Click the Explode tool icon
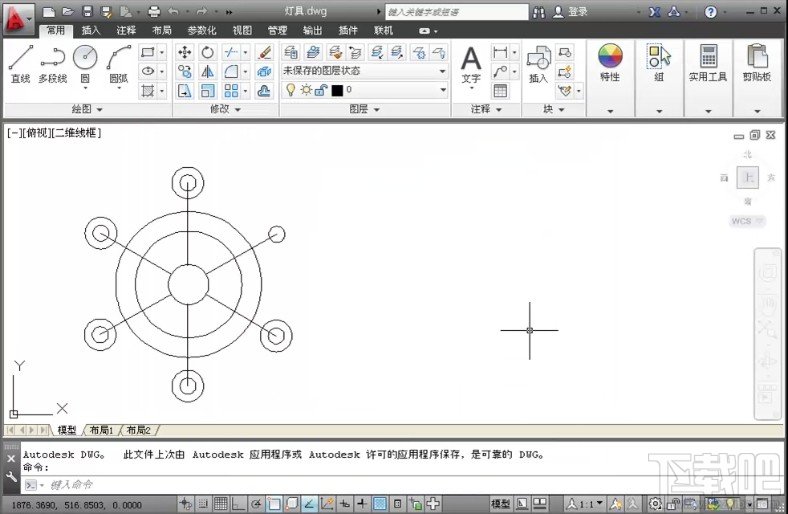 coord(264,71)
